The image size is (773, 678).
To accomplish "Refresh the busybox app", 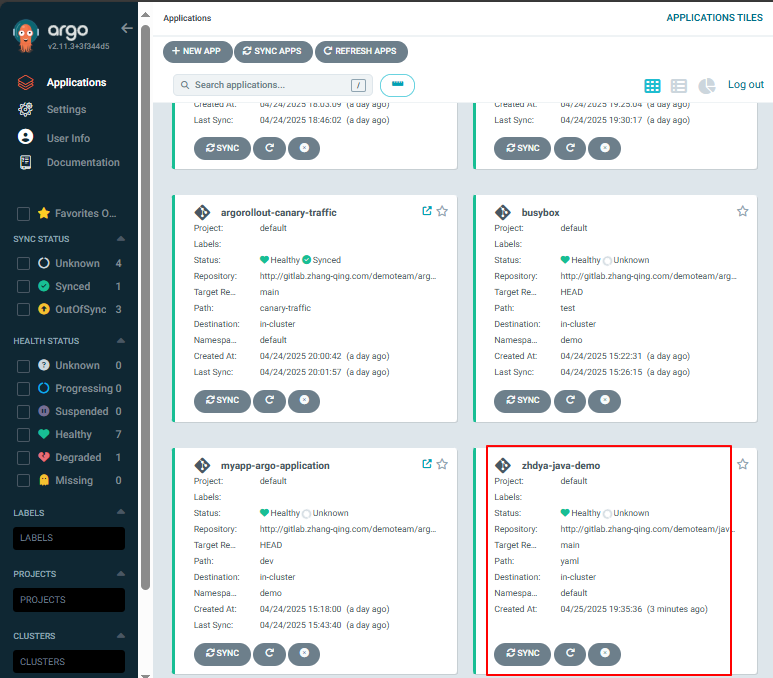I will point(570,400).
